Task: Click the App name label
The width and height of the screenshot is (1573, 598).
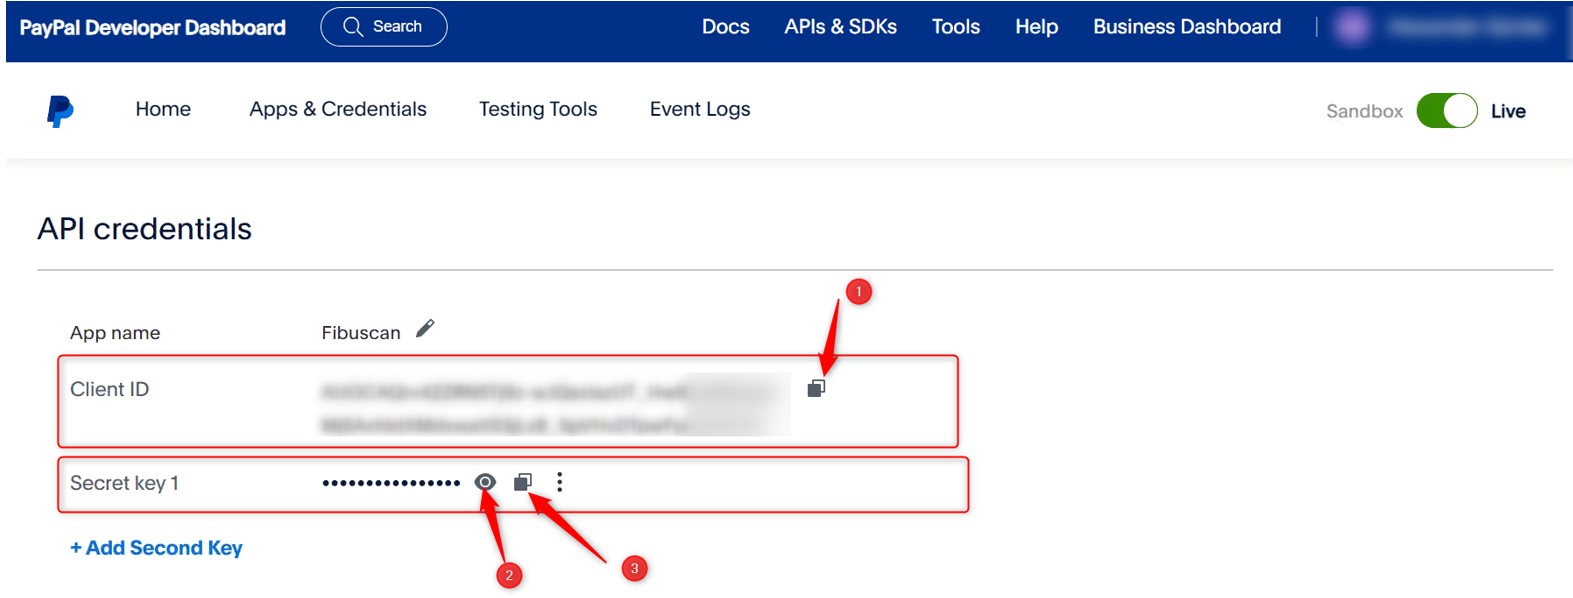Action: 115,333
